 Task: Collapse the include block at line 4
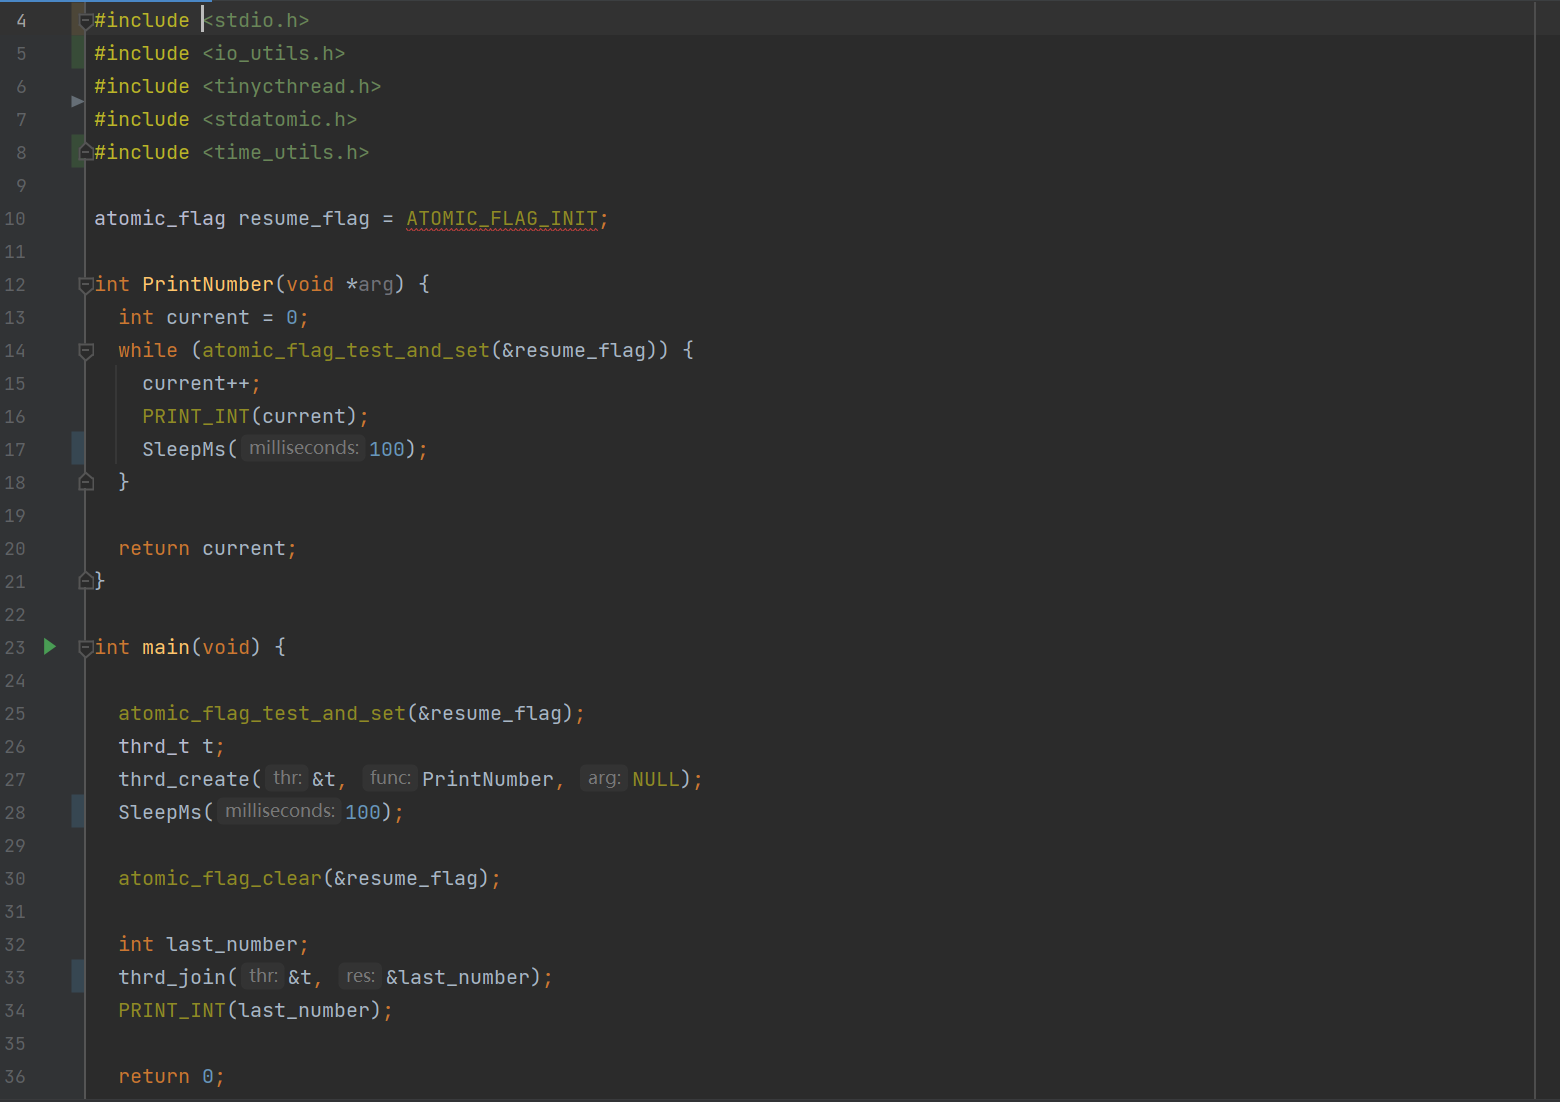pos(86,21)
